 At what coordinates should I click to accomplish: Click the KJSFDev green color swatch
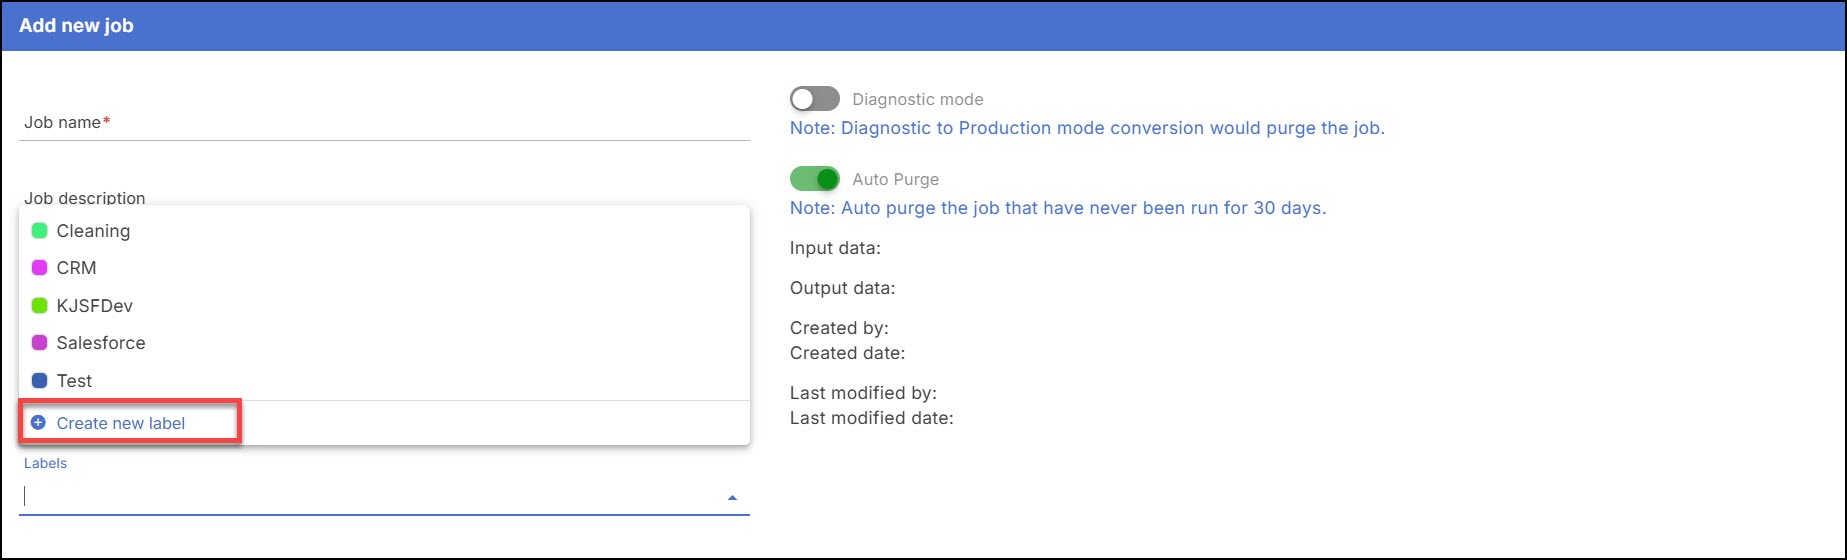[40, 306]
